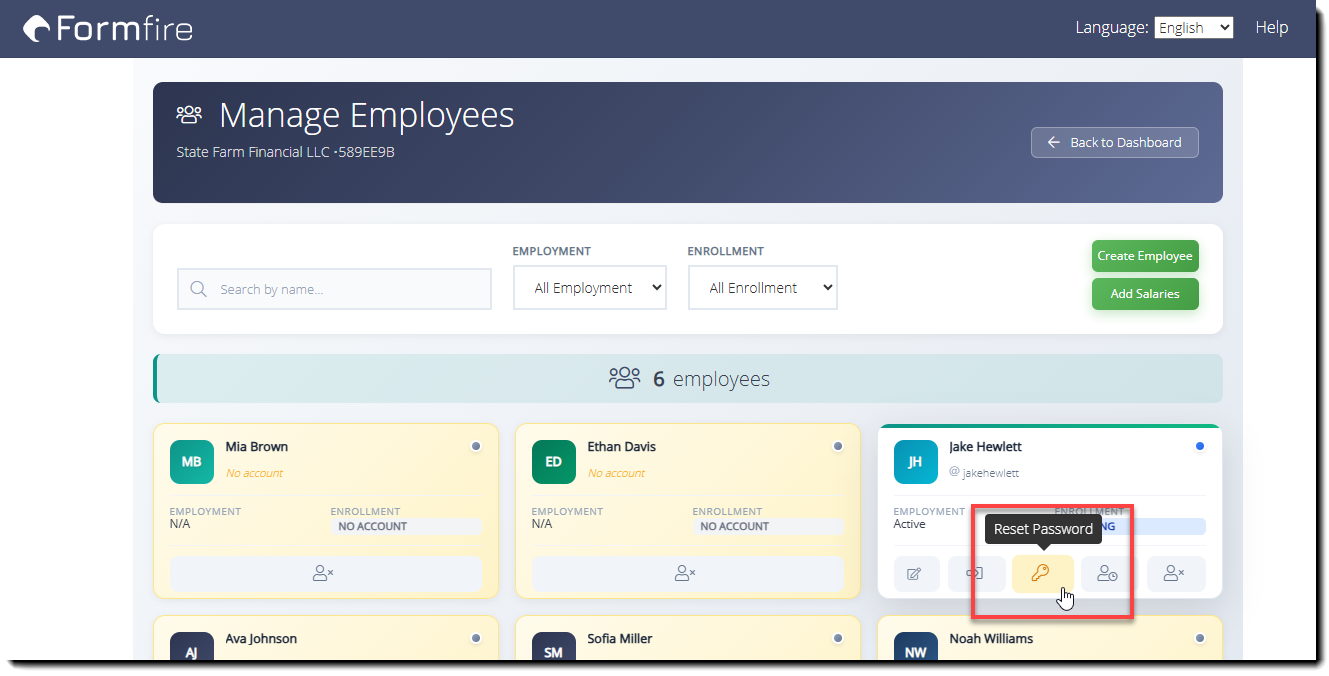The width and height of the screenshot is (1329, 676).
Task: Click remove user icon on Mia Brown card
Action: click(325, 574)
